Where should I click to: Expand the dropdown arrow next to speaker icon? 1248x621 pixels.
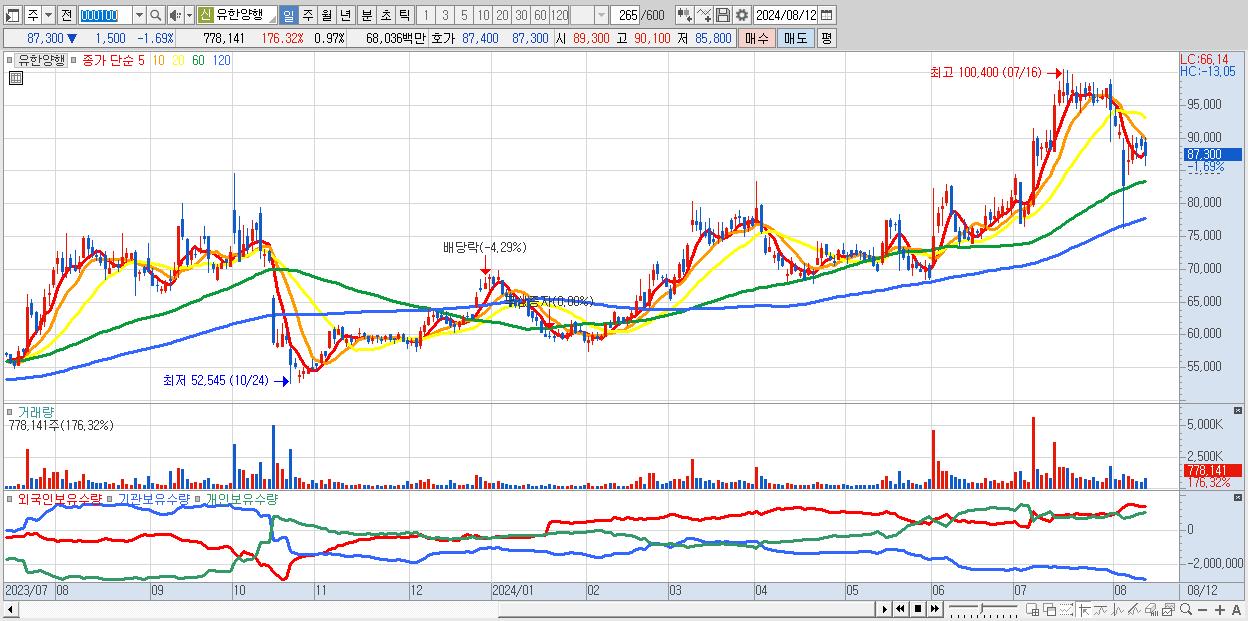click(189, 15)
